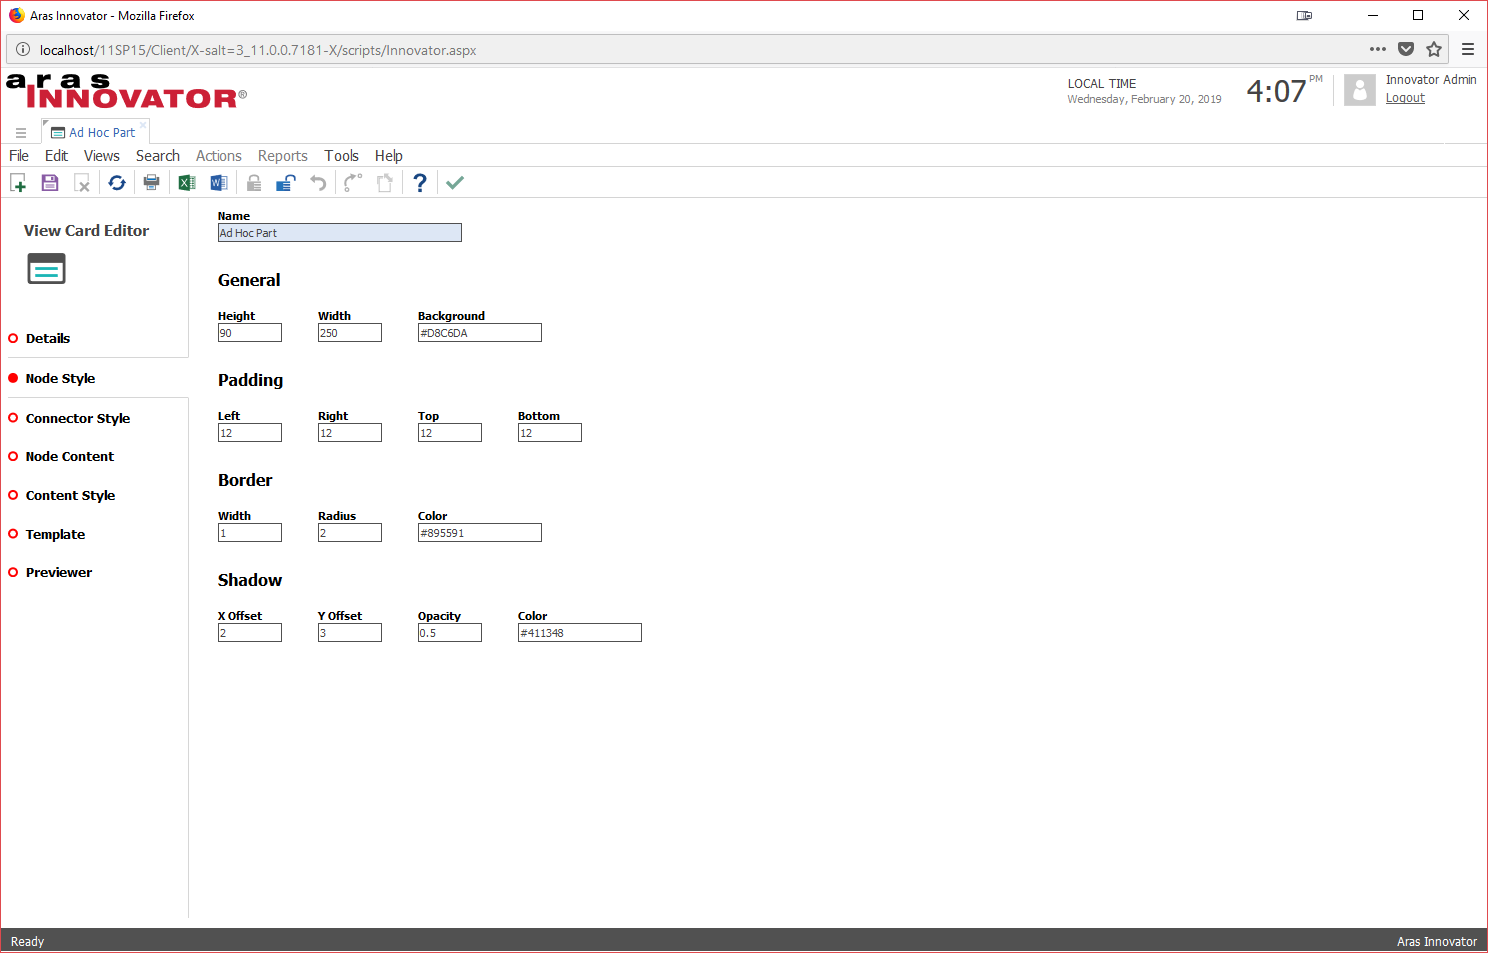
Task: Select the Previewer section
Action: coord(59,572)
